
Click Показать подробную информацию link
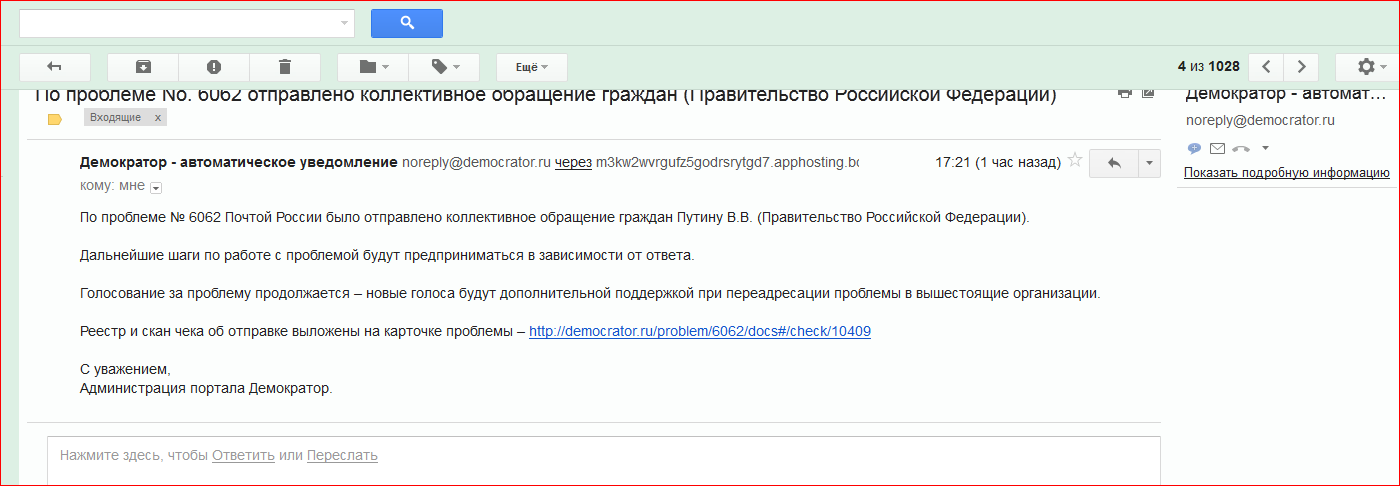(1286, 173)
